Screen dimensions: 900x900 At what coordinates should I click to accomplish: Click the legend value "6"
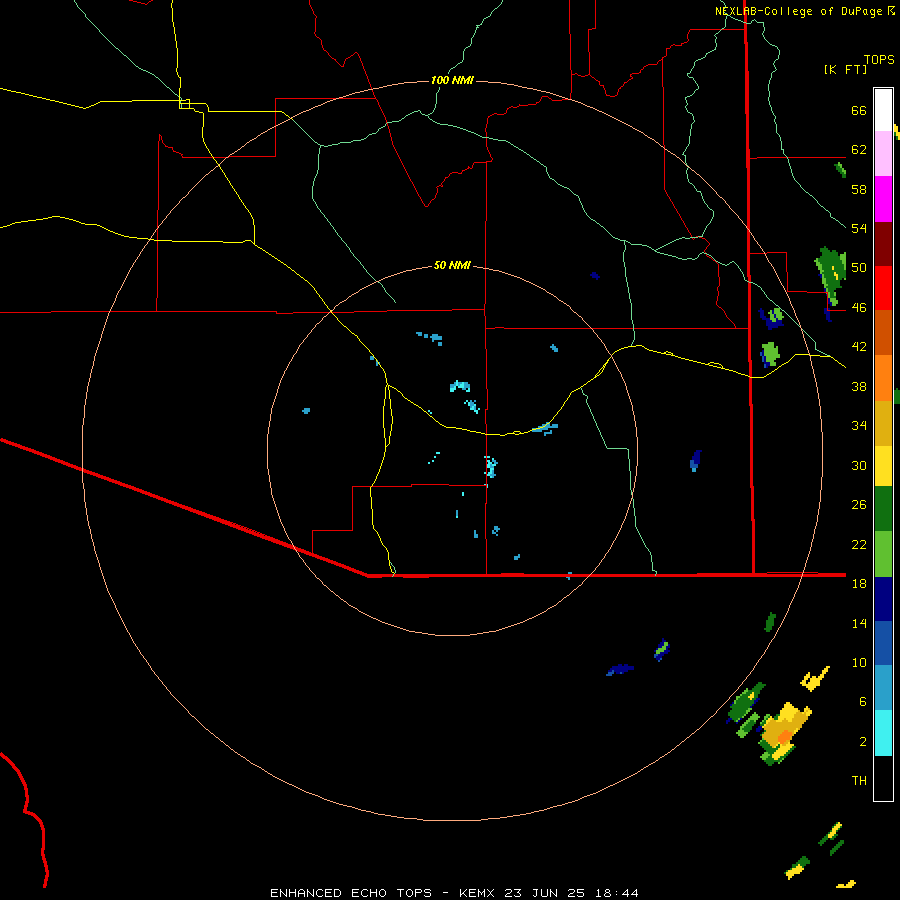(x=863, y=701)
